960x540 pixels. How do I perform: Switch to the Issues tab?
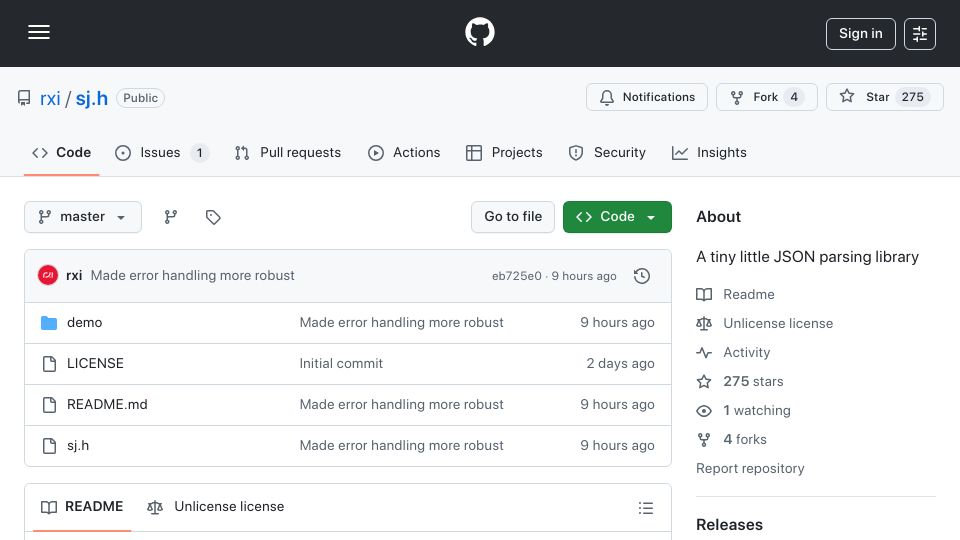162,152
